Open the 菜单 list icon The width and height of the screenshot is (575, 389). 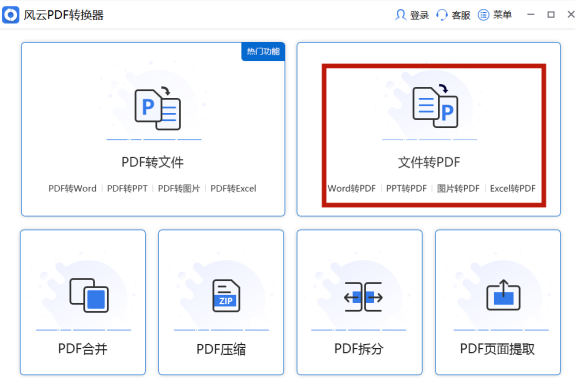[x=483, y=15]
